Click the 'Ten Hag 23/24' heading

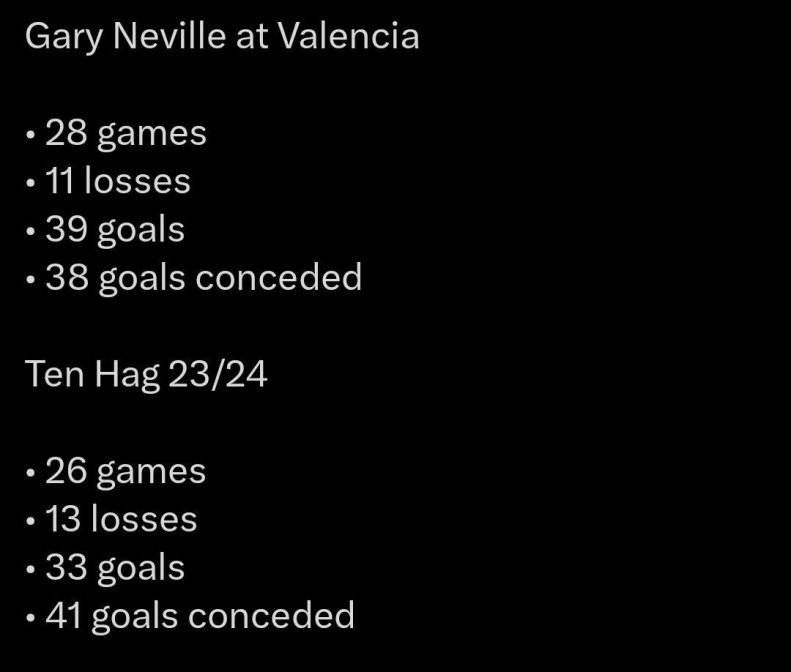click(x=146, y=375)
